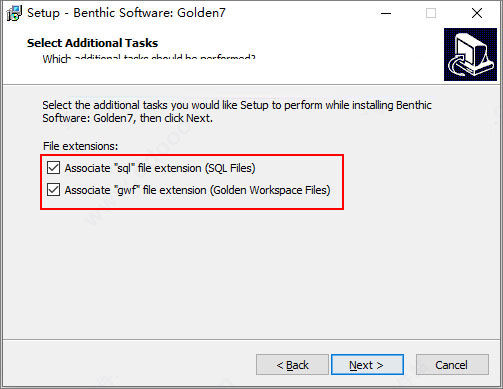Screen dimensions: 503x389
Task: Click the computer installer graphic at top right
Action: coord(470,54)
